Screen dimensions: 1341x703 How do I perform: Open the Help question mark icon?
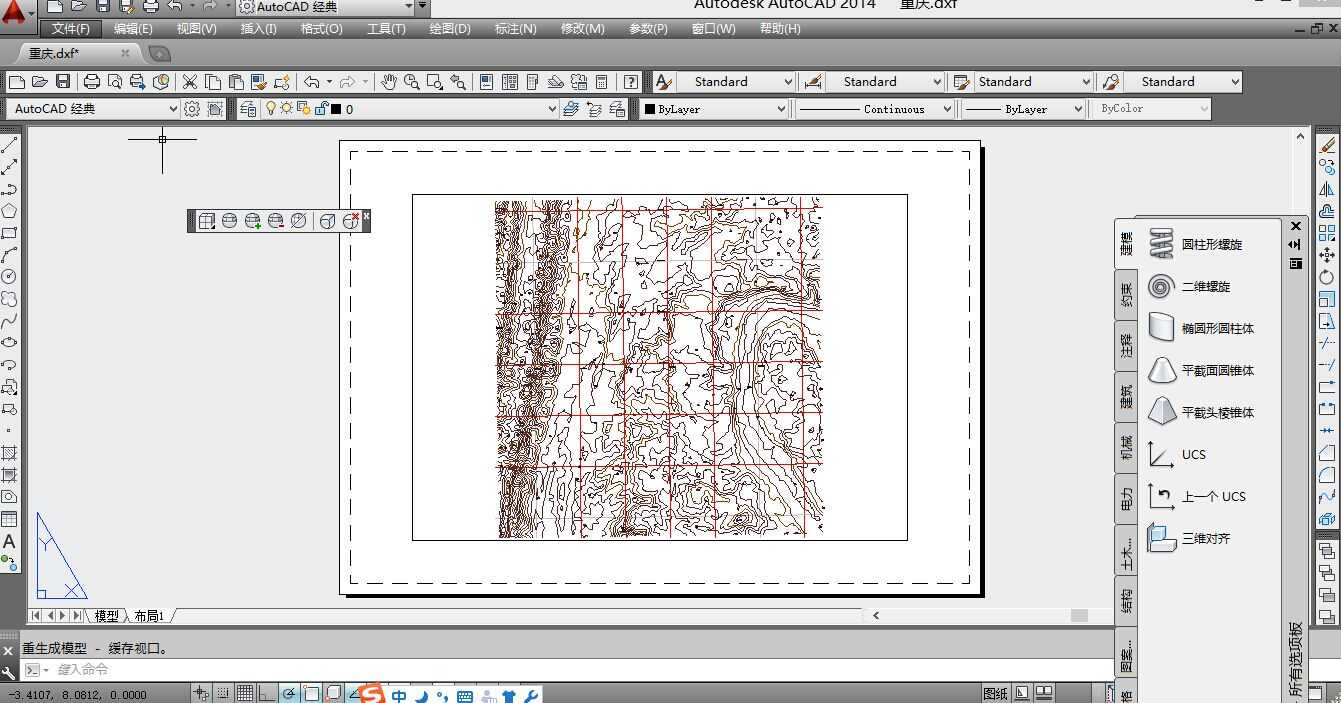630,82
